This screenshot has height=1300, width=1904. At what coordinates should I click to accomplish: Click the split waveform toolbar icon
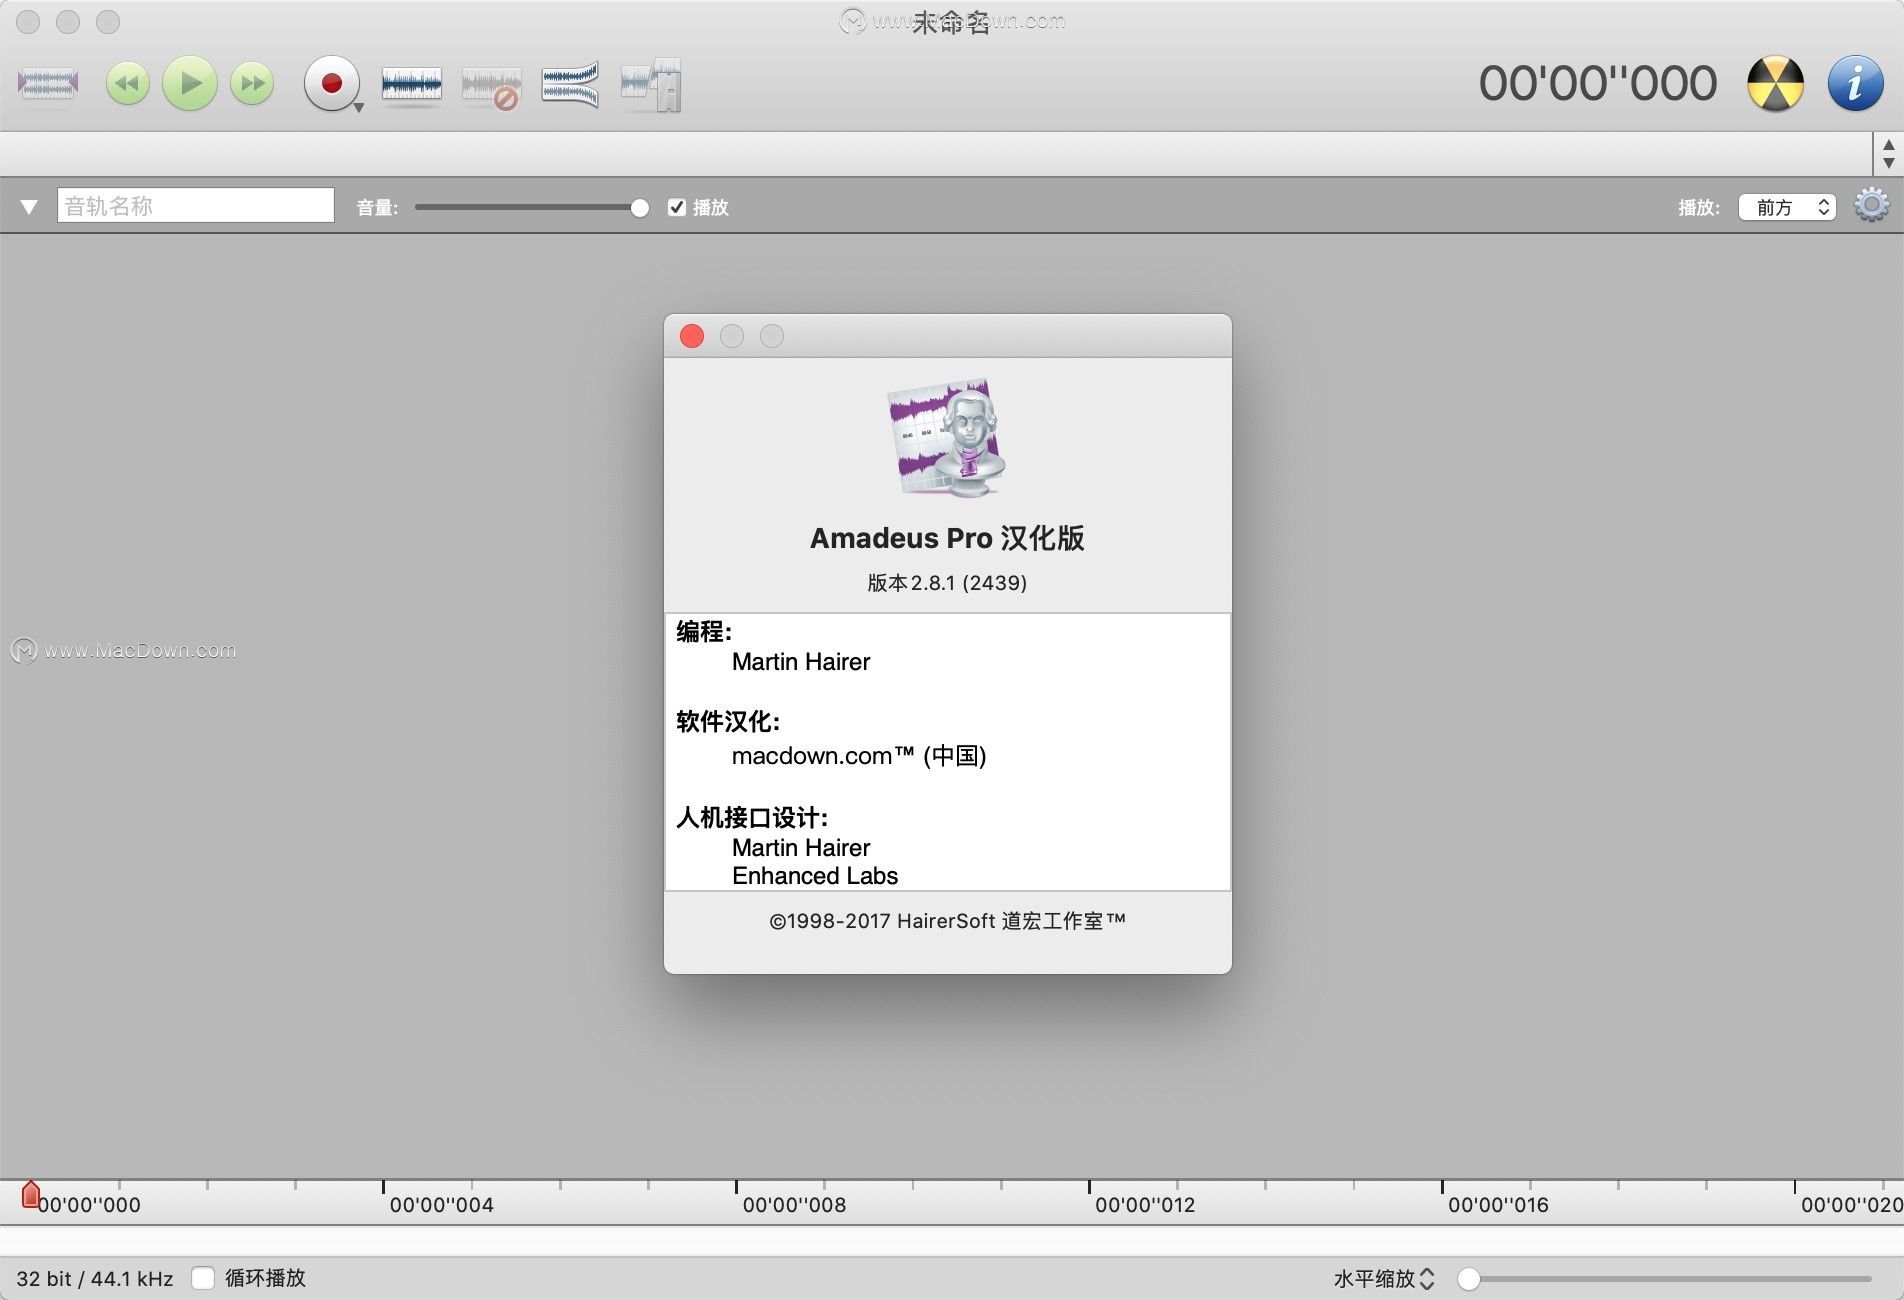click(570, 84)
